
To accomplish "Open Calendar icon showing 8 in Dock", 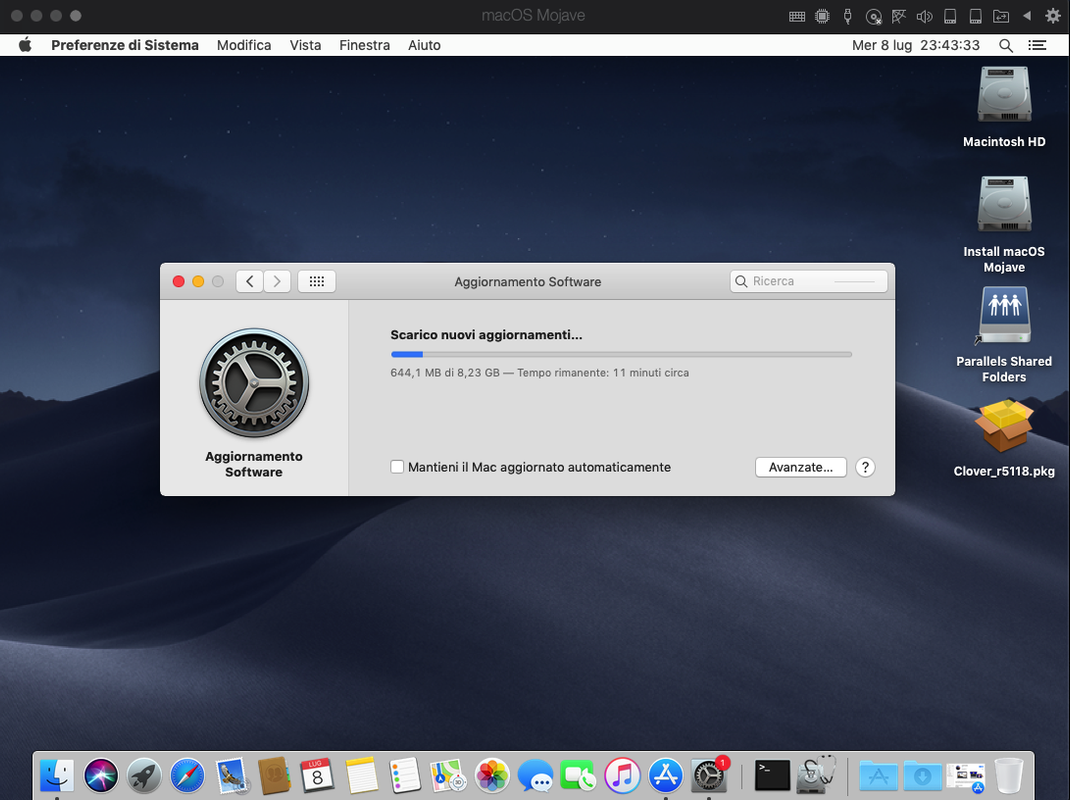I will click(x=317, y=776).
